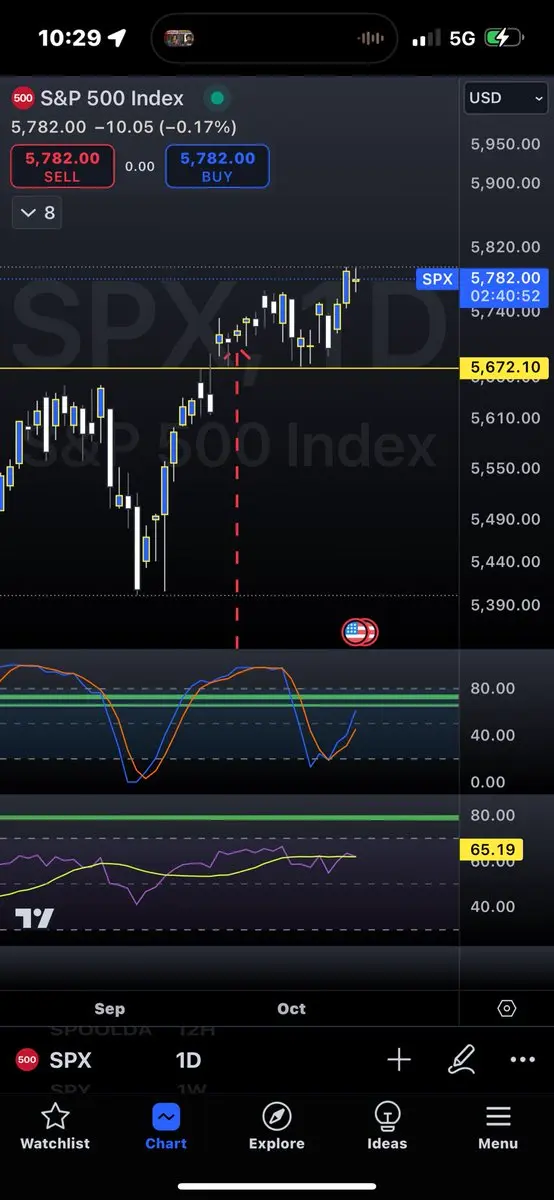Open the Menu tab
The height and width of the screenshot is (1200, 554).
pyautogui.click(x=498, y=1127)
